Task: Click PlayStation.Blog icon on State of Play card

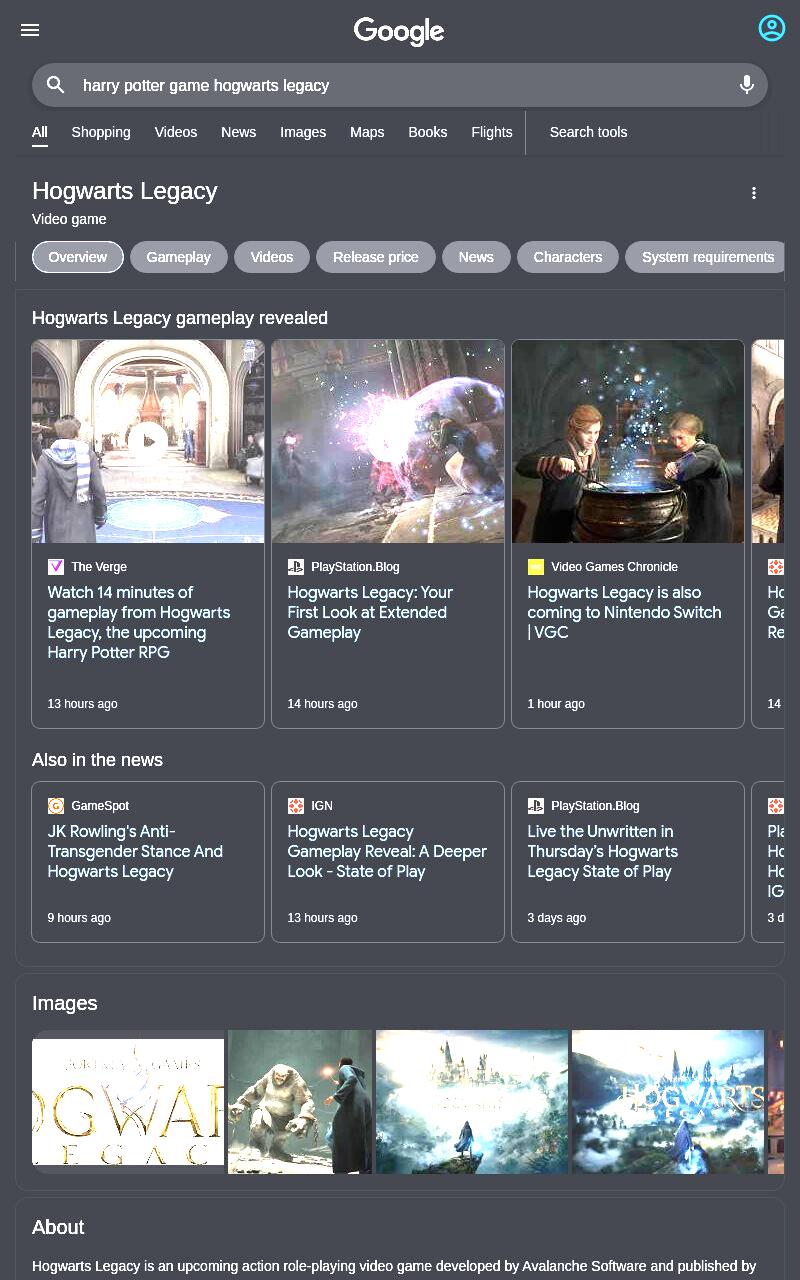Action: click(536, 806)
